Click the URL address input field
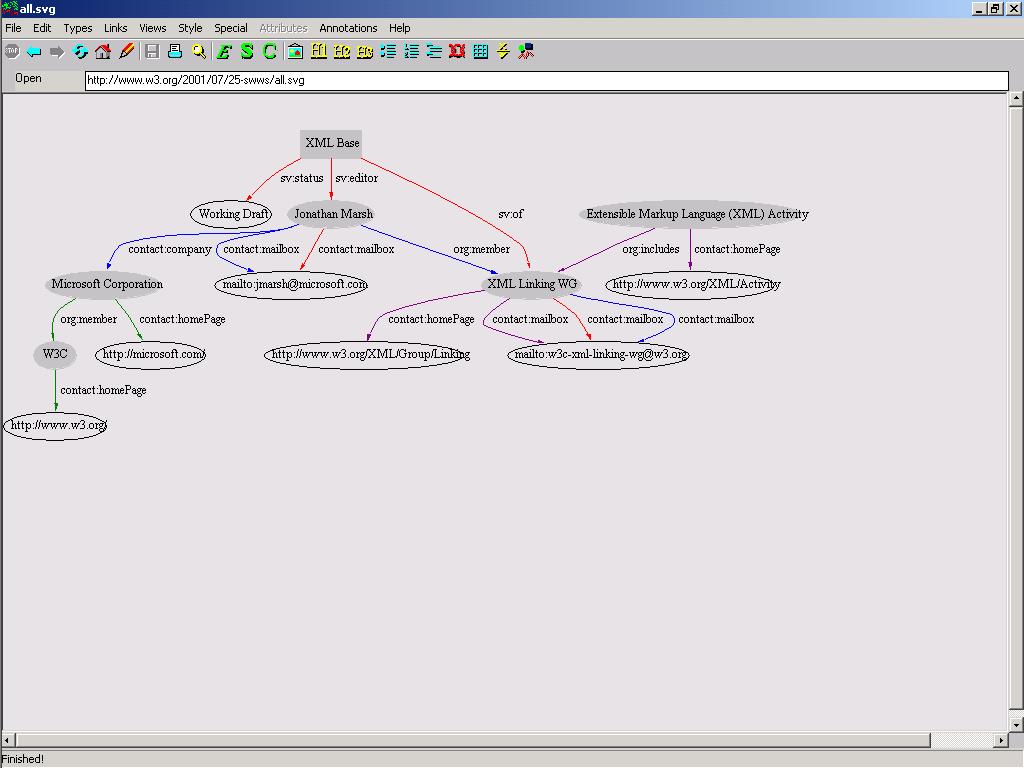 tap(546, 80)
